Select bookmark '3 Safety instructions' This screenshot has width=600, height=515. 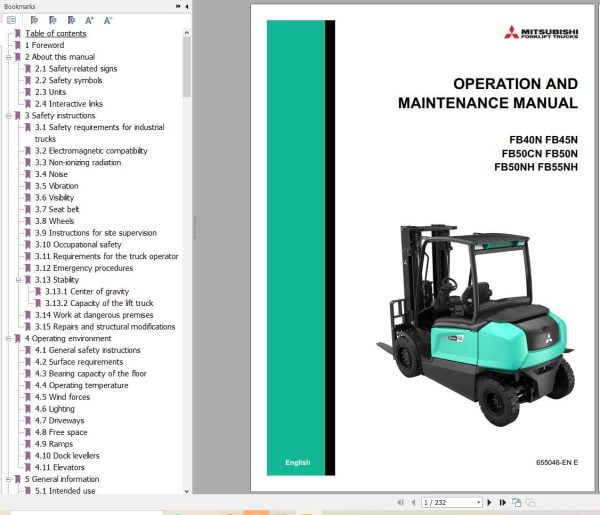tap(60, 116)
